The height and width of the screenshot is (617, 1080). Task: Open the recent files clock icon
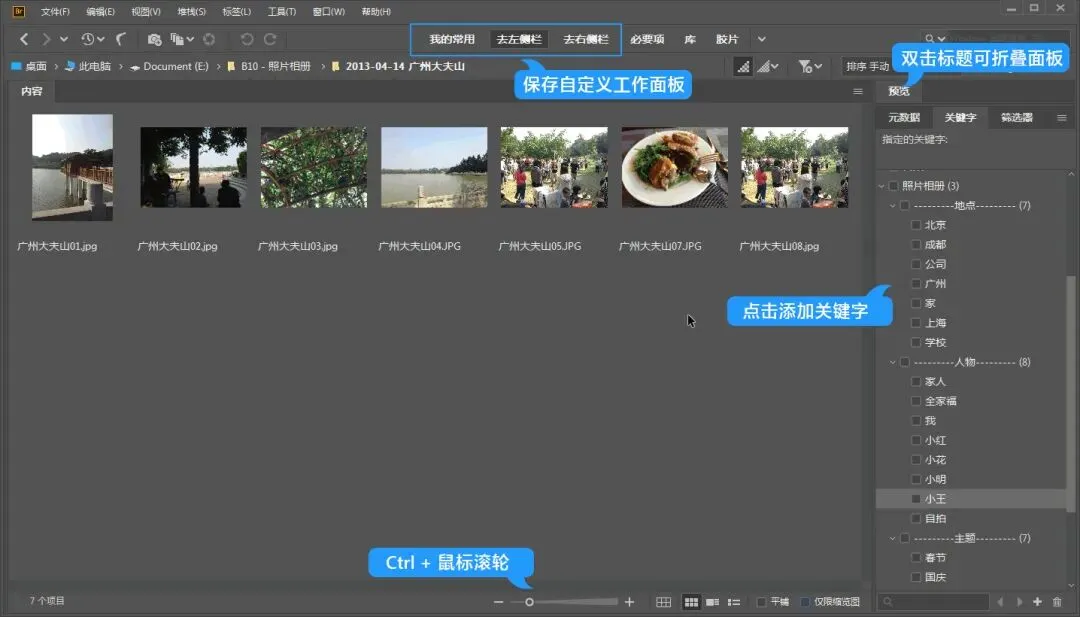coord(87,39)
